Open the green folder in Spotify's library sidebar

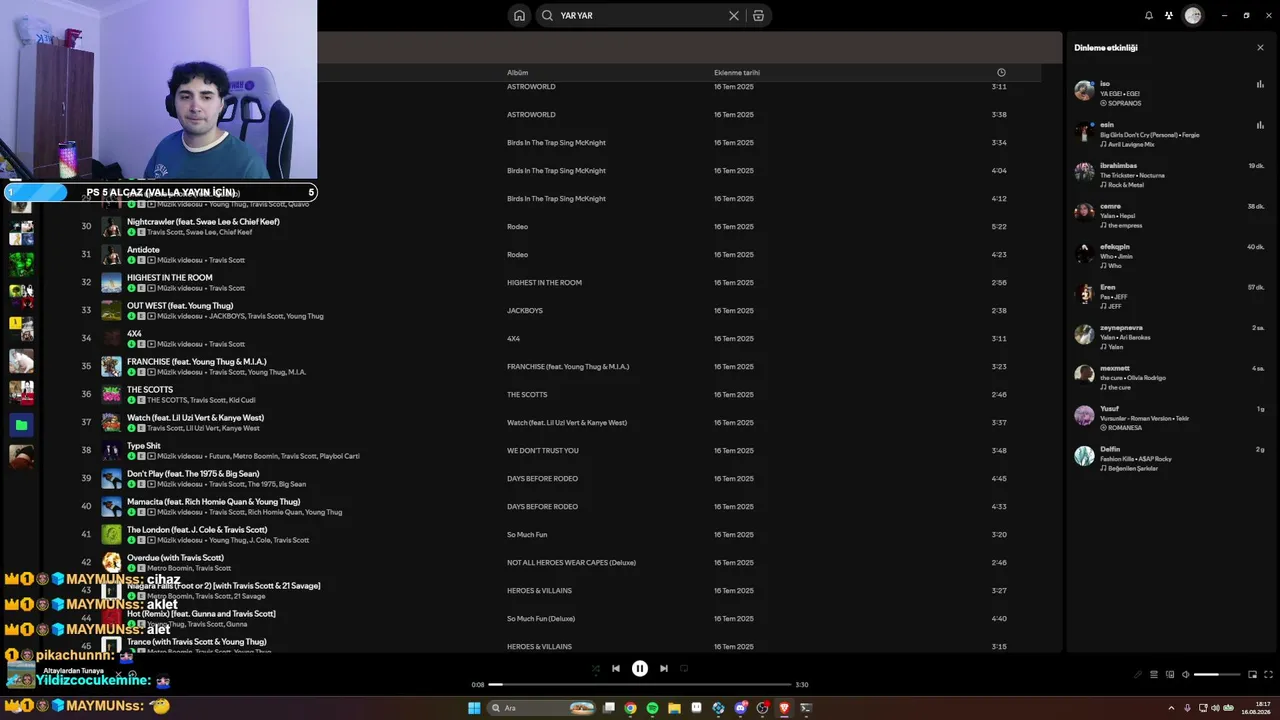pos(21,425)
